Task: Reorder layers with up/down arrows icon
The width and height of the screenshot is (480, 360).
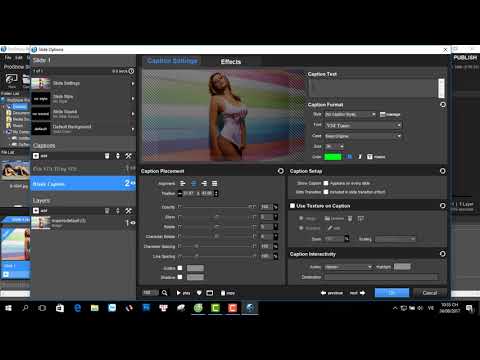Action: [118, 211]
